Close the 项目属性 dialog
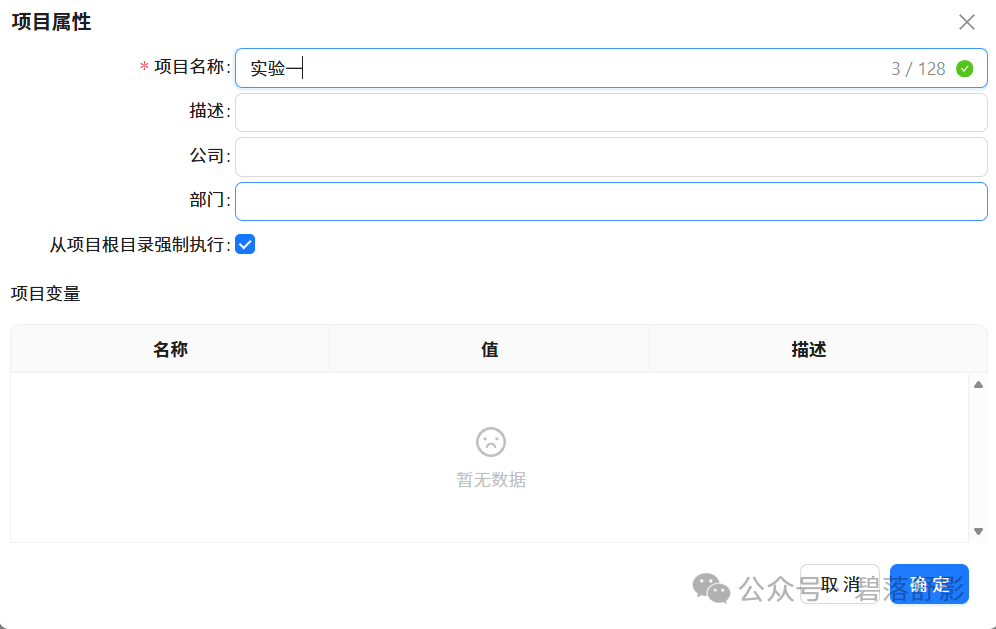The image size is (996, 629). point(966,22)
